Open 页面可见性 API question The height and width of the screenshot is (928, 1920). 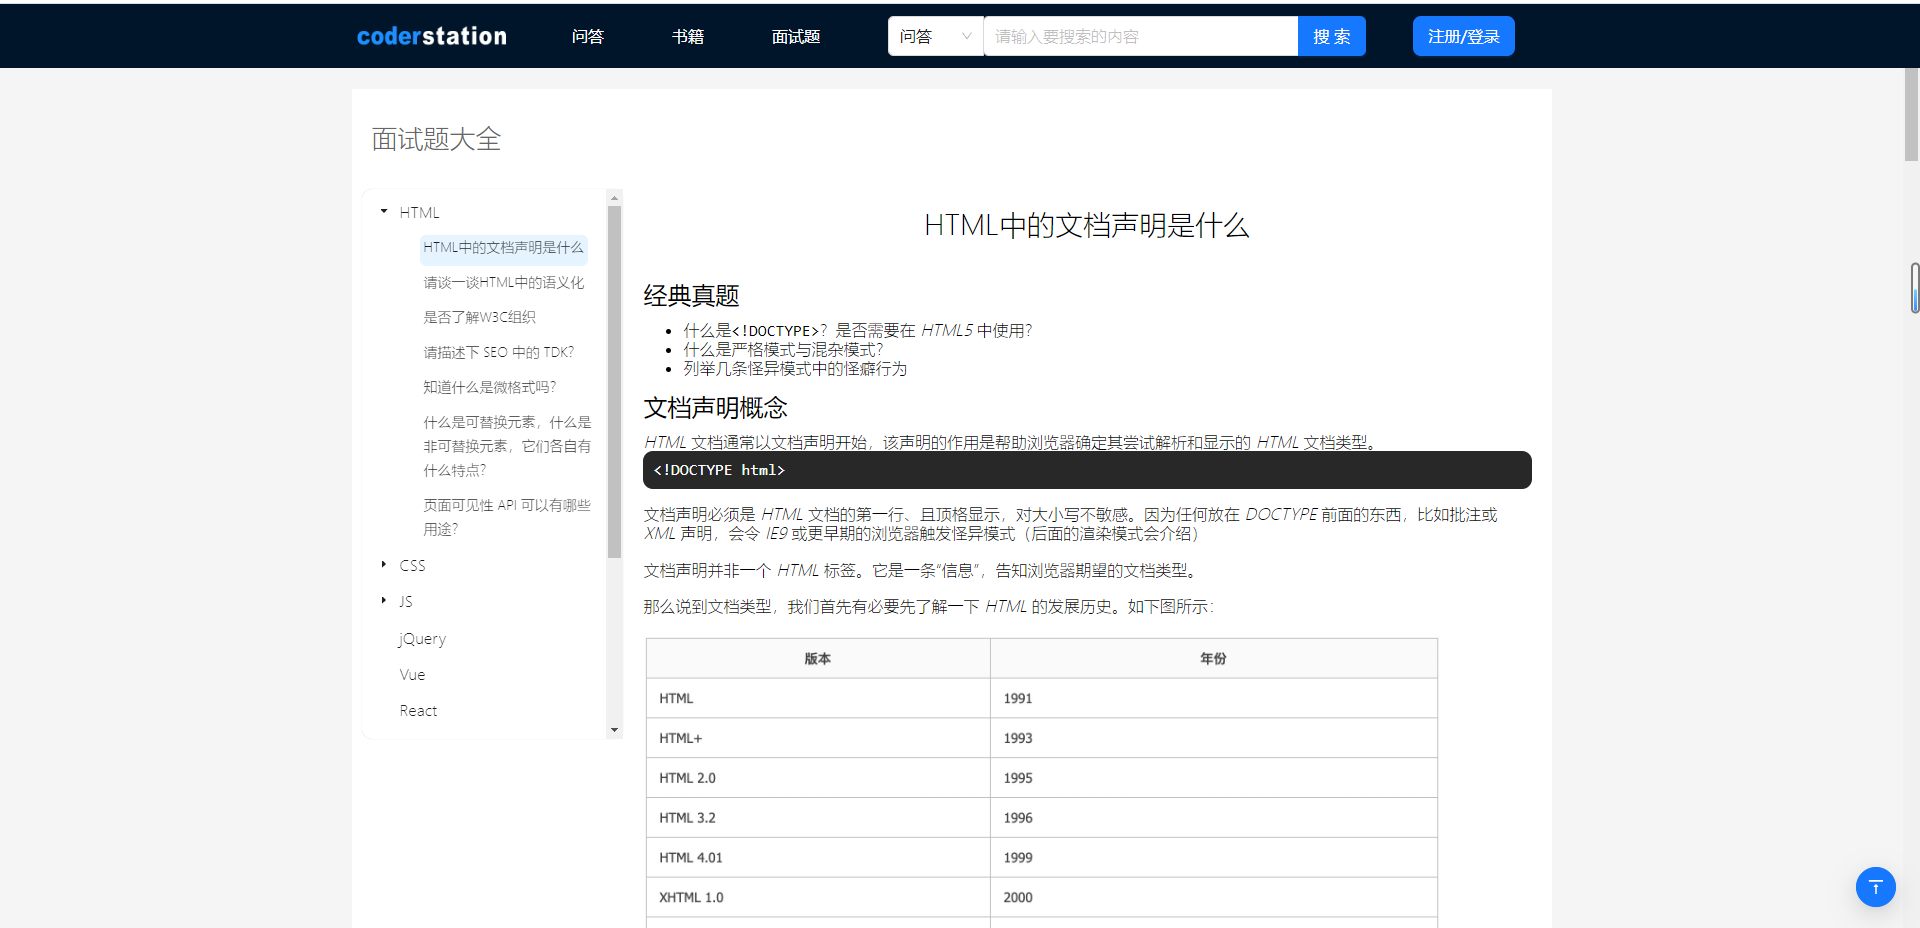point(507,517)
